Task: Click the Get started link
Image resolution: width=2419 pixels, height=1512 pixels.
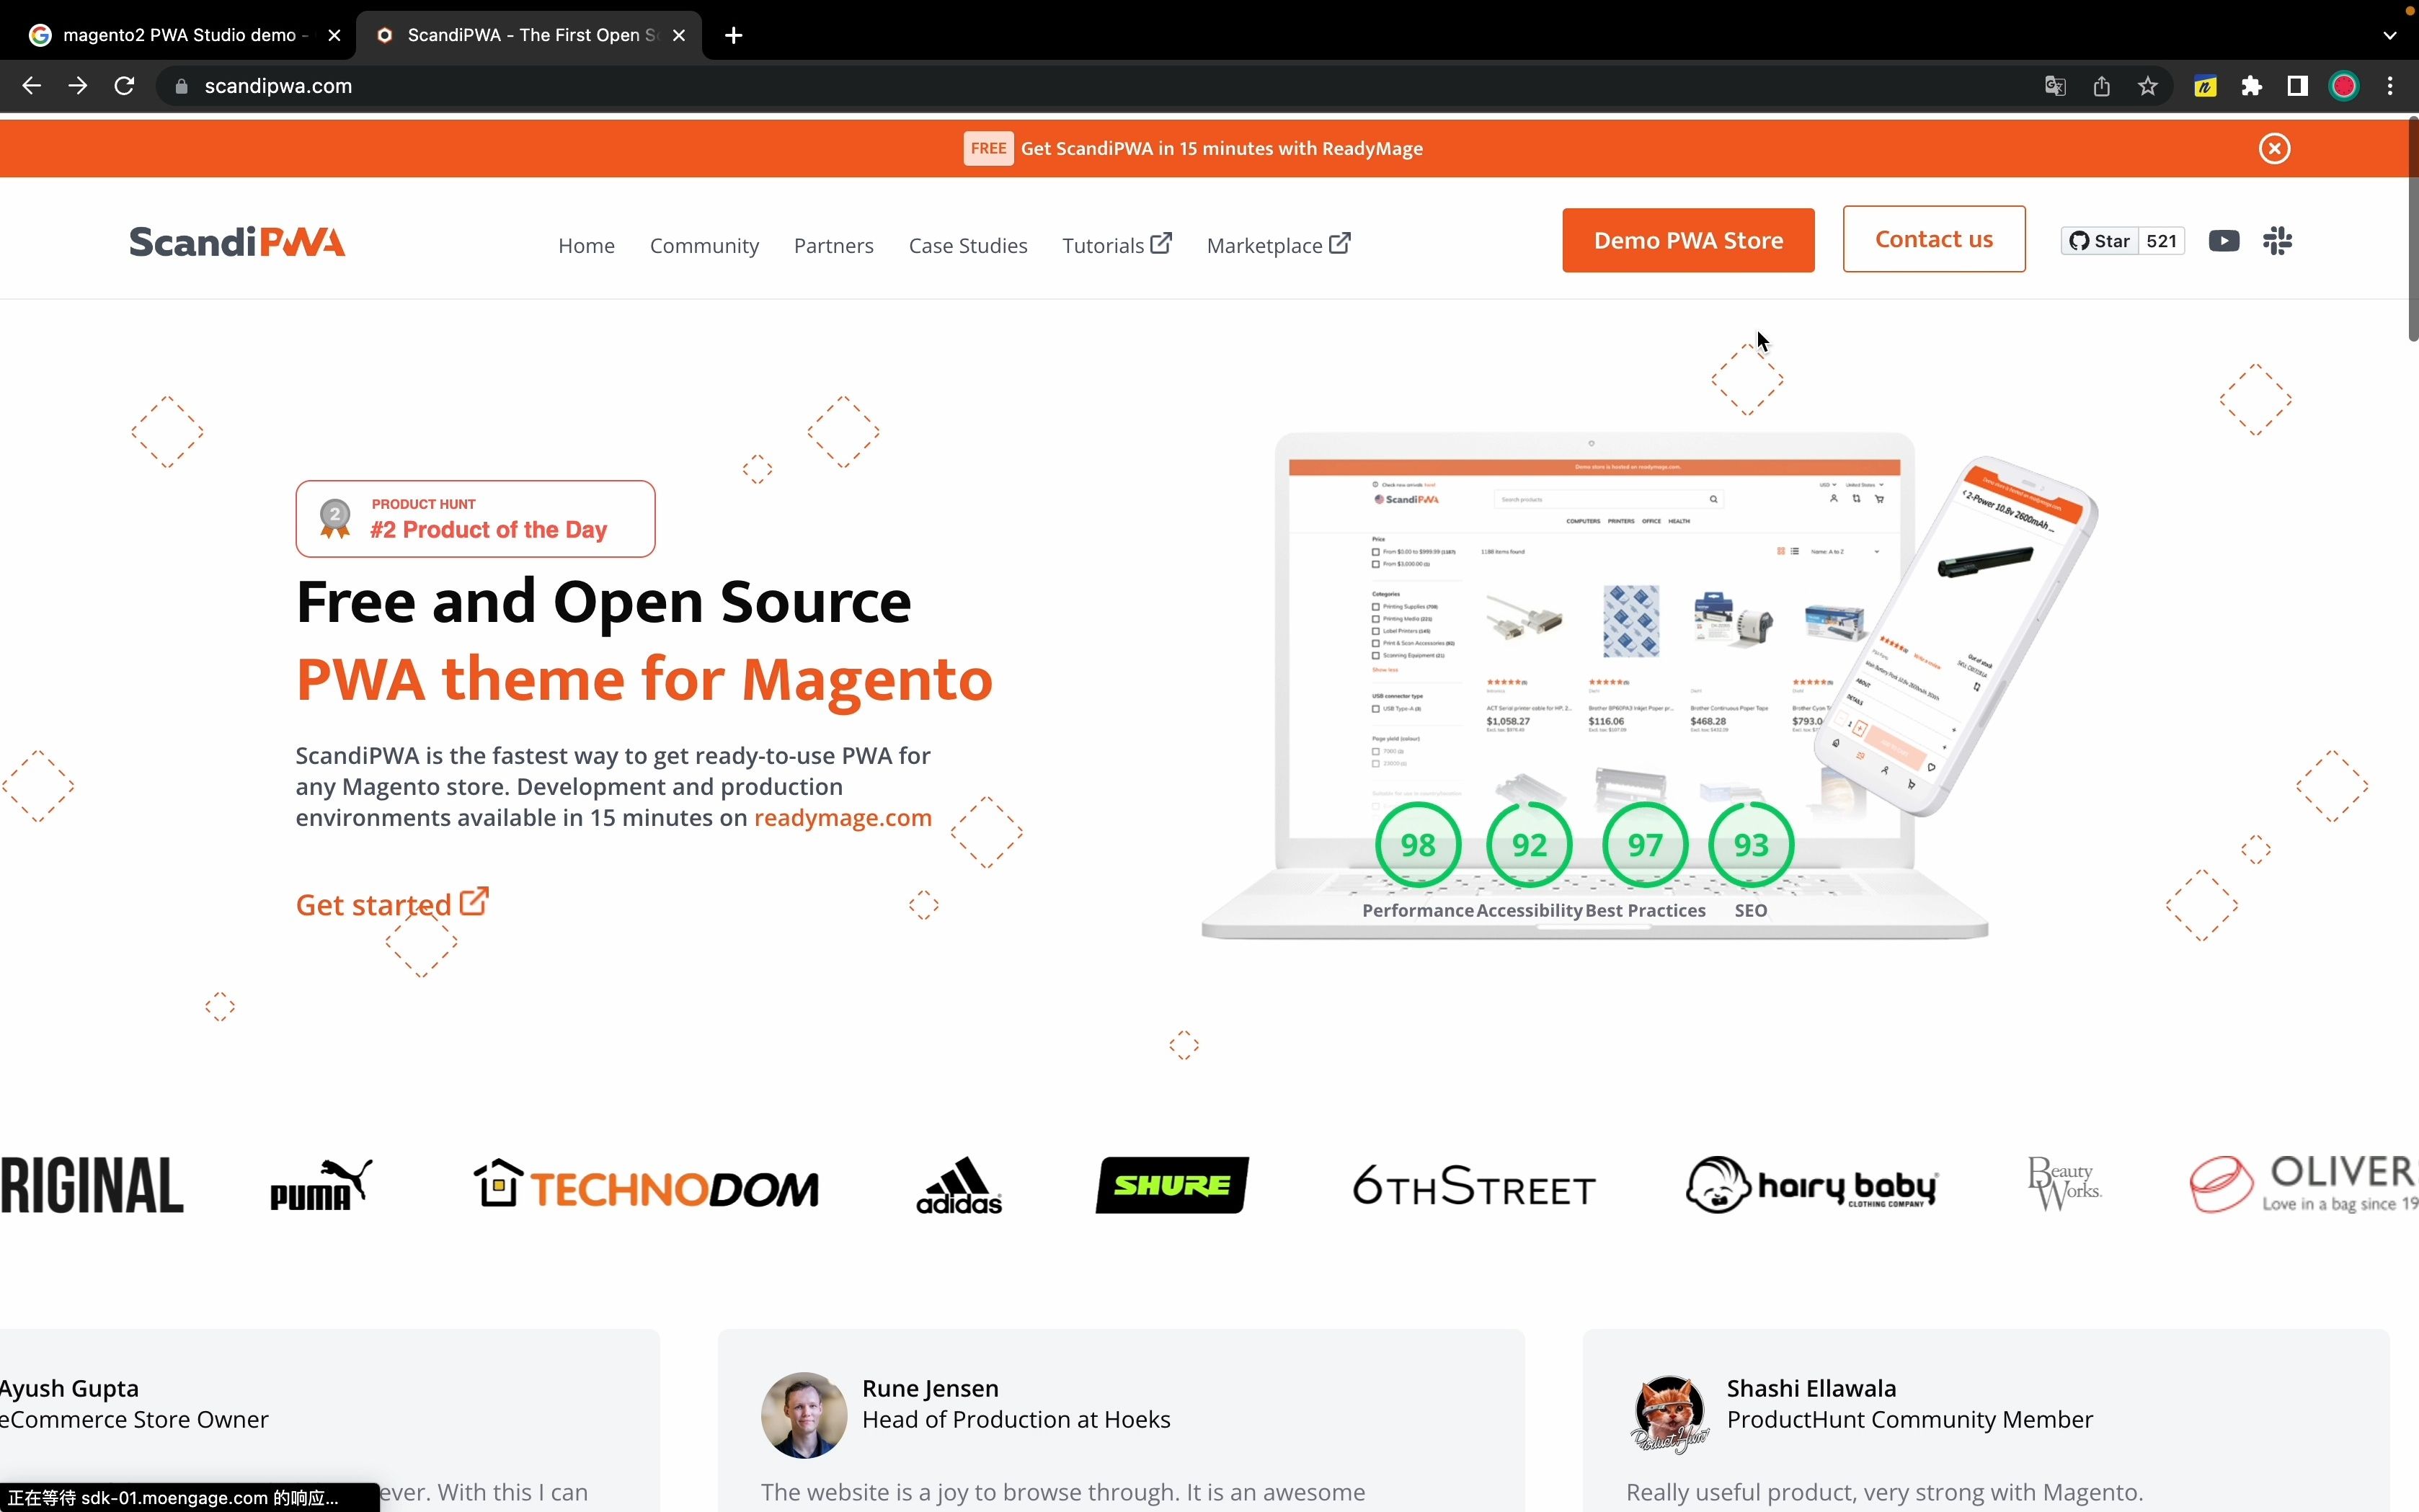Action: 392,904
